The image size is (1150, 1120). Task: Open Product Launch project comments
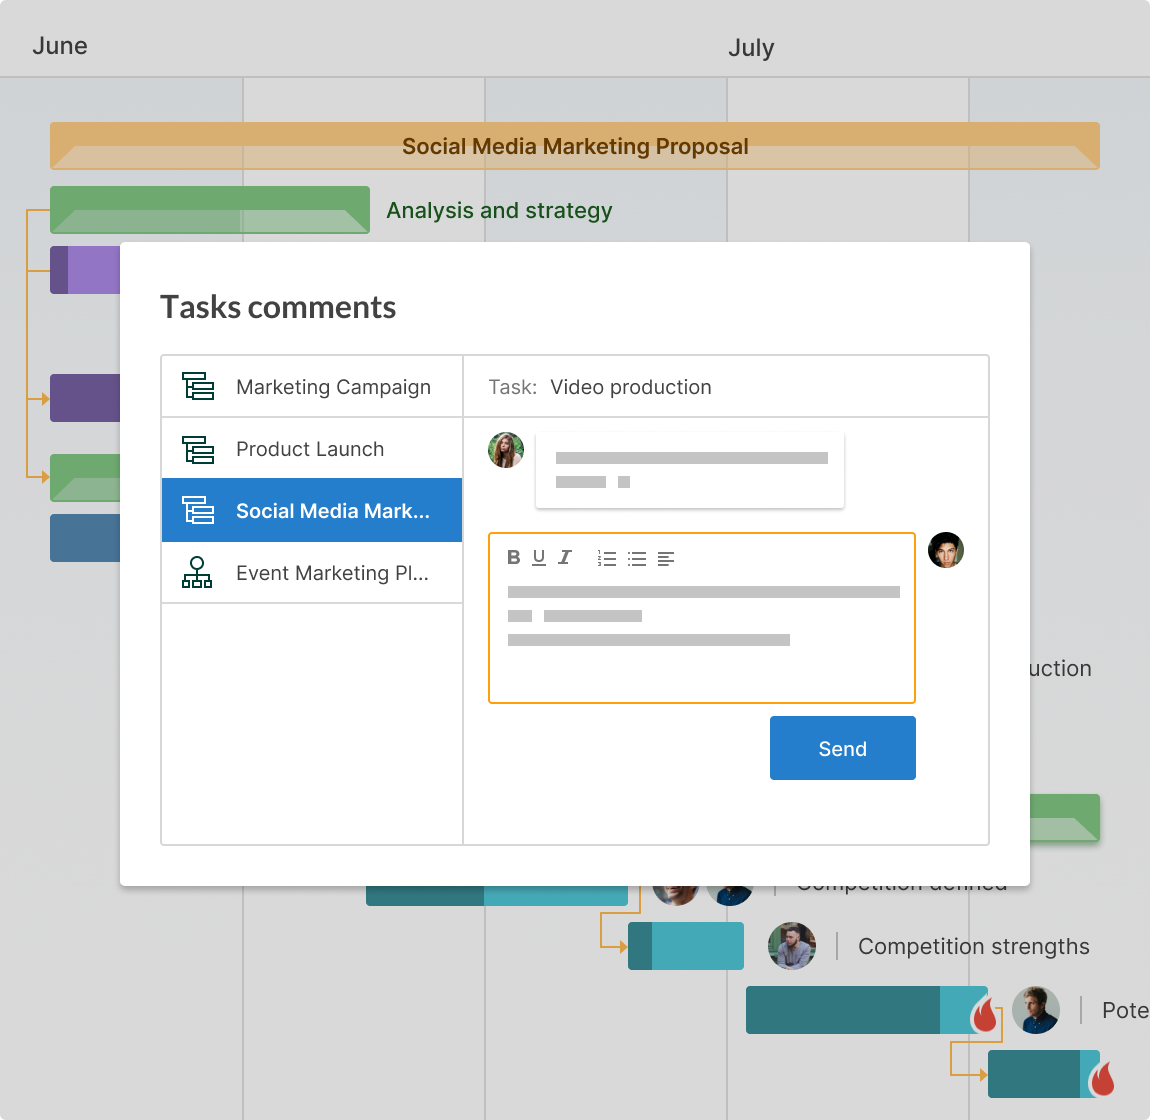pyautogui.click(x=312, y=448)
